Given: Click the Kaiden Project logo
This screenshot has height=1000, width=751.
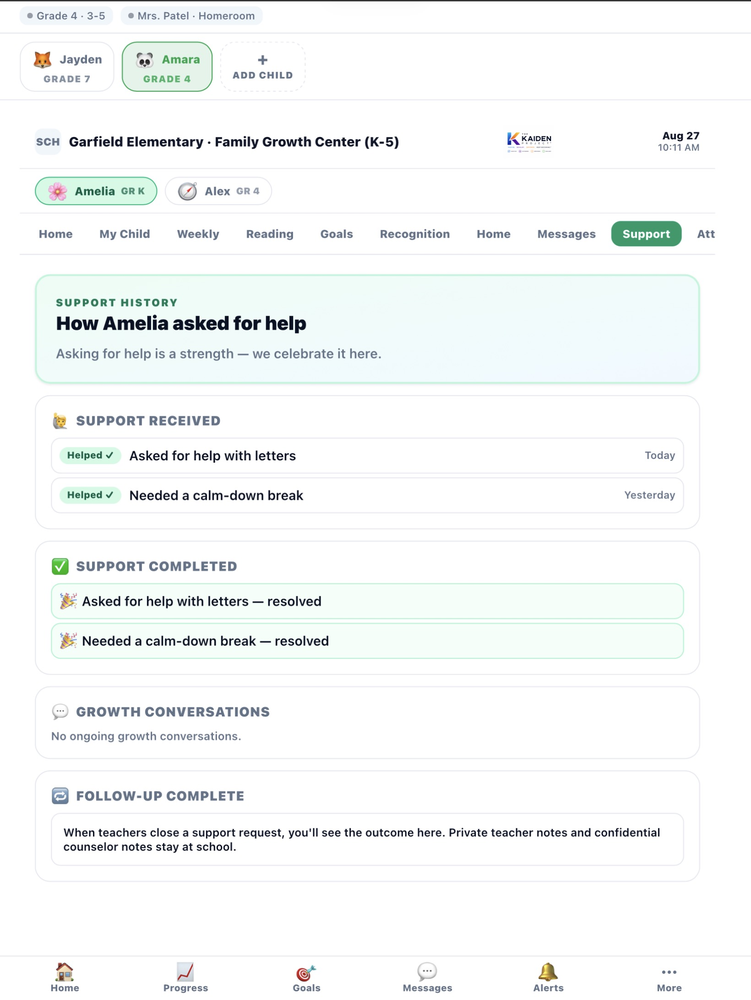Looking at the screenshot, I should coord(529,142).
